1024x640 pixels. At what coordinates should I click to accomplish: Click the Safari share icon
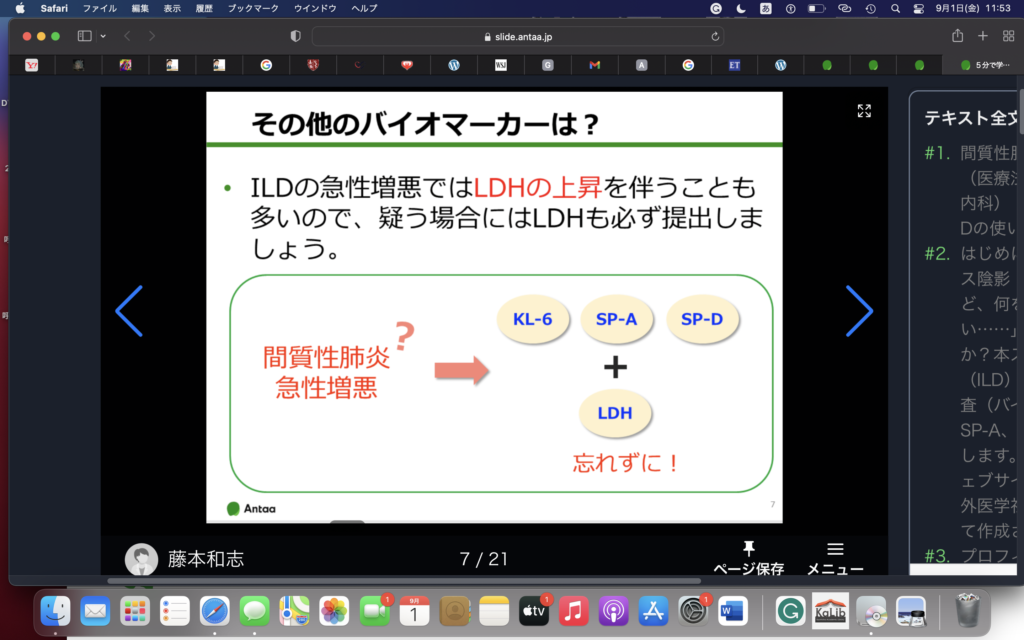tap(957, 36)
